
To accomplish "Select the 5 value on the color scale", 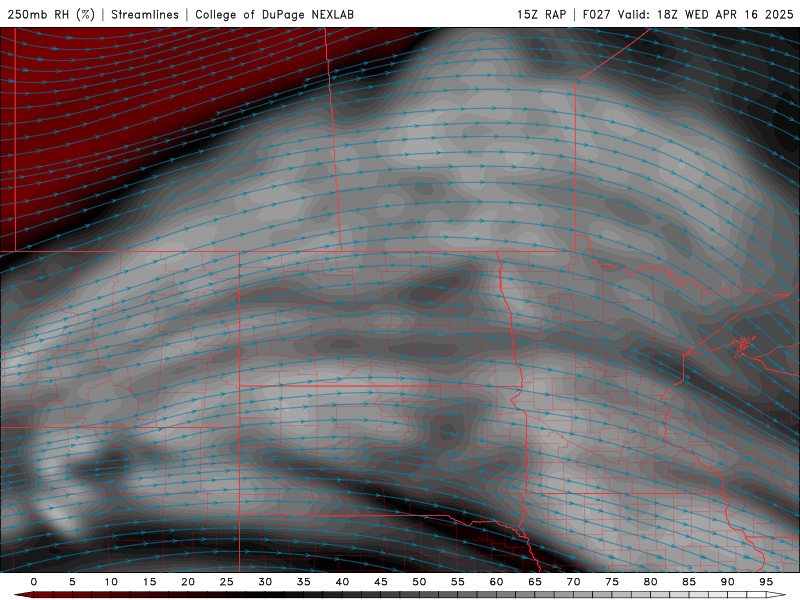I will tap(72, 582).
